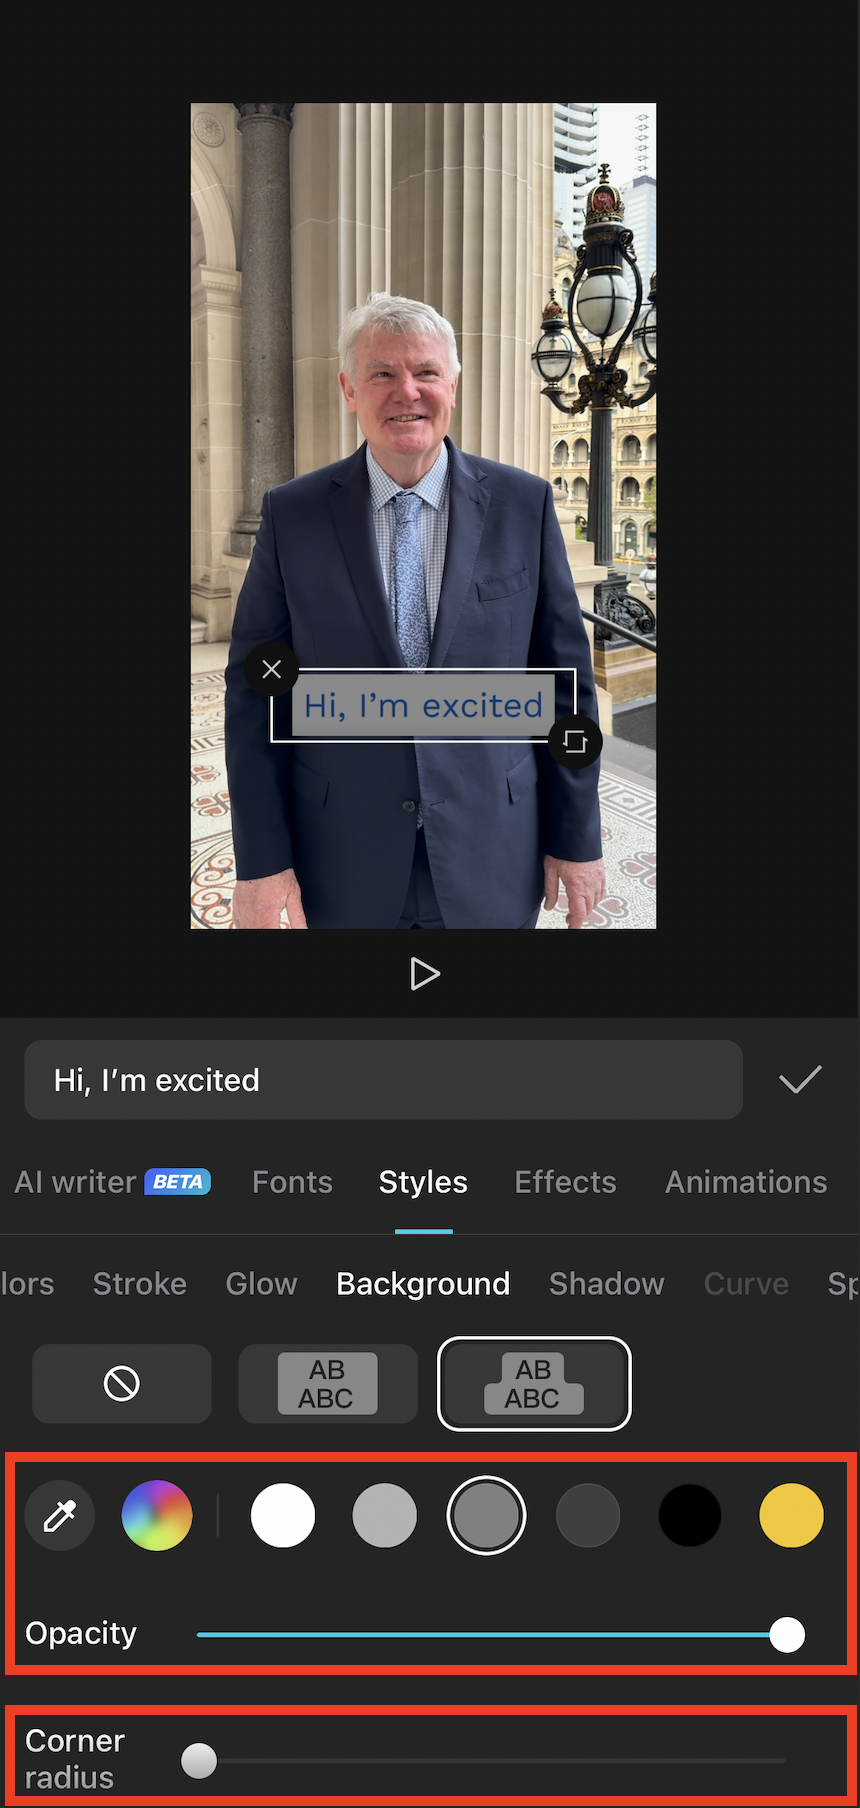Click the Opacity slider track
Image resolution: width=860 pixels, height=1808 pixels.
pyautogui.click(x=492, y=1634)
